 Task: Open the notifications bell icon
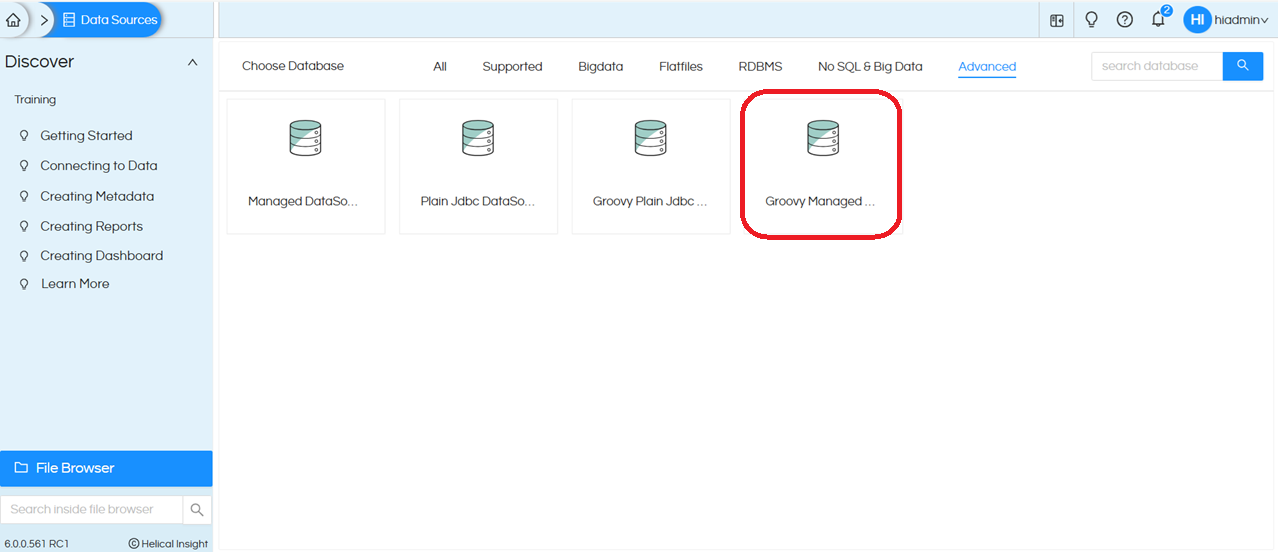[1158, 20]
